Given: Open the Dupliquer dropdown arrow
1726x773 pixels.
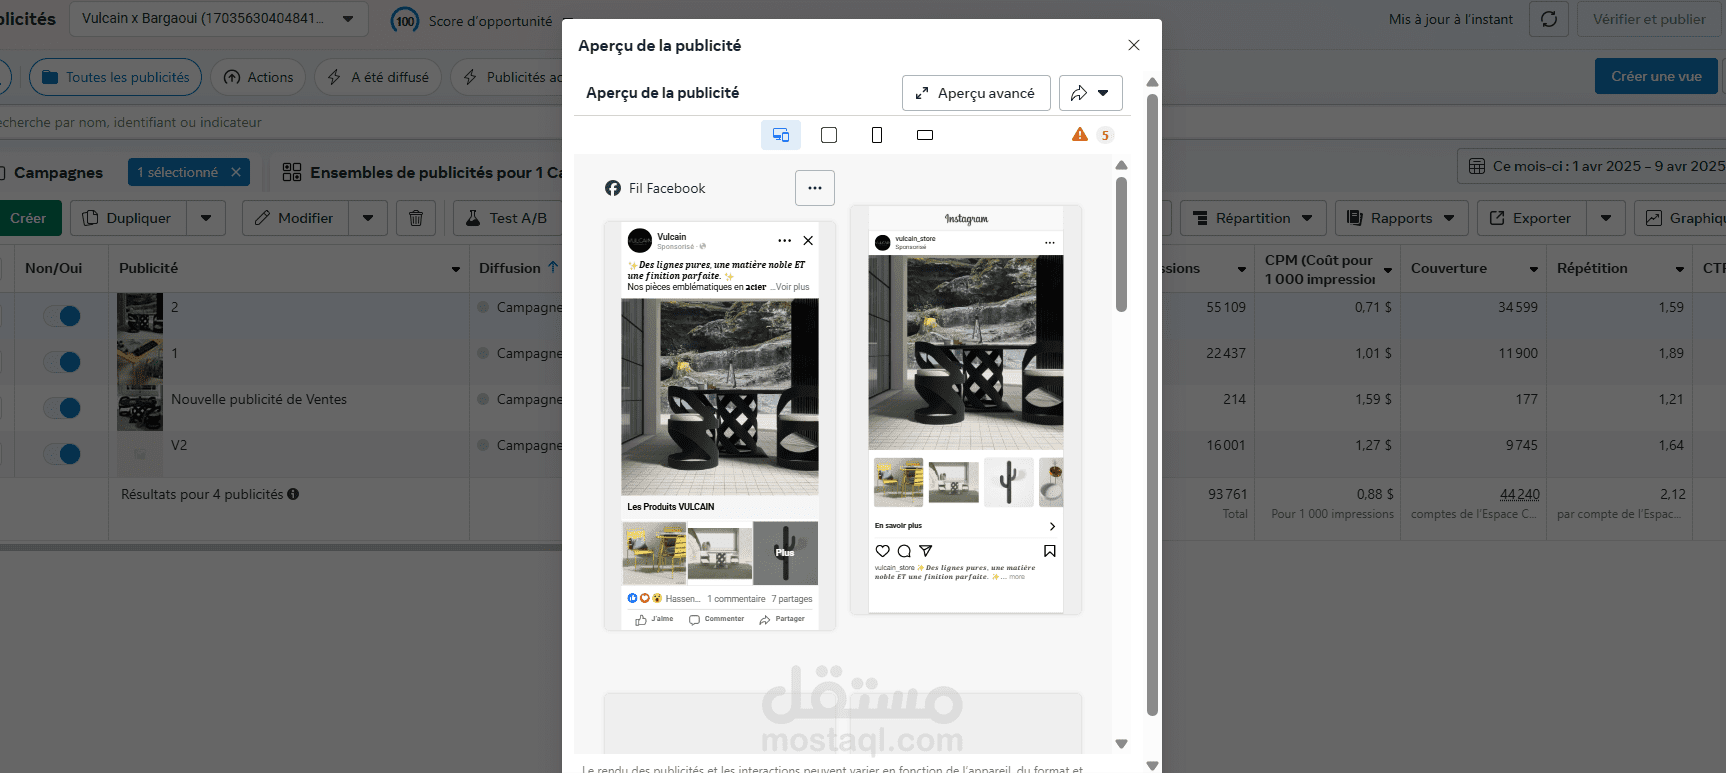Looking at the screenshot, I should coord(206,218).
